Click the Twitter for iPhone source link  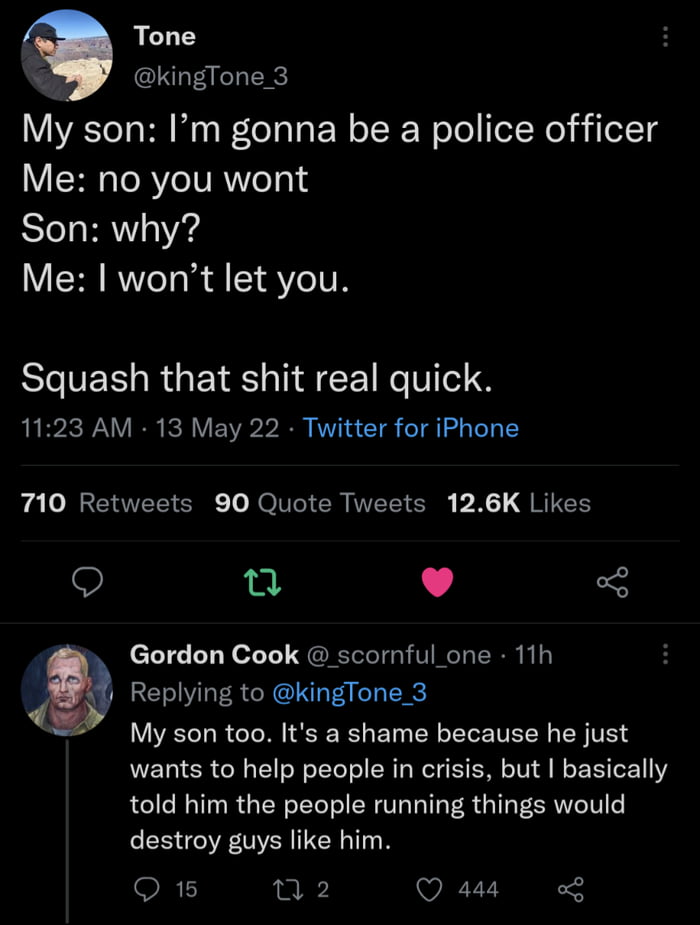coord(411,428)
